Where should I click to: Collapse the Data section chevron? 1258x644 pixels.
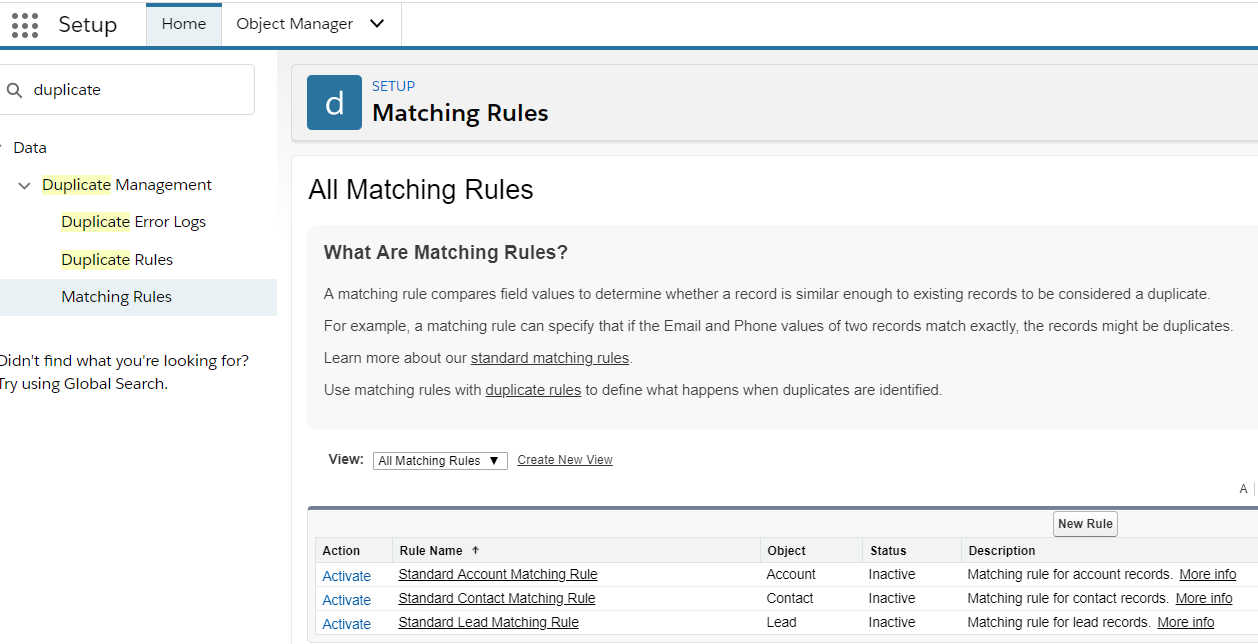click(1, 148)
